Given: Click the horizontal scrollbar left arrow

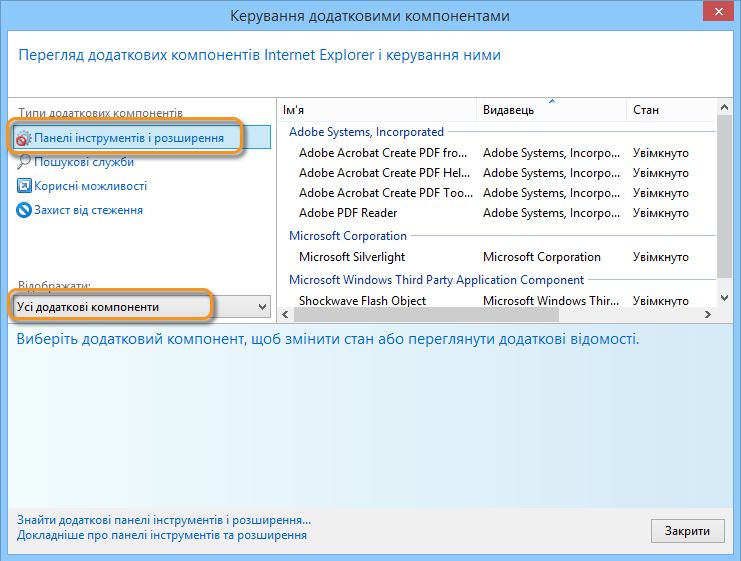Looking at the screenshot, I should pyautogui.click(x=285, y=314).
